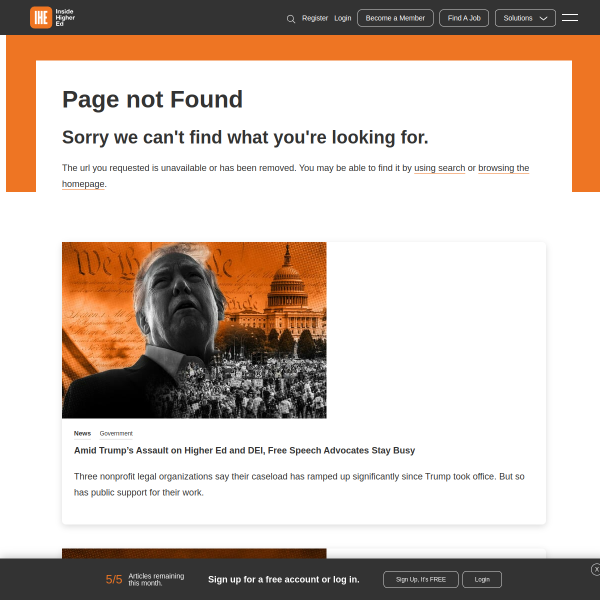
Task: Follow the "using search" link
Action: tap(440, 168)
